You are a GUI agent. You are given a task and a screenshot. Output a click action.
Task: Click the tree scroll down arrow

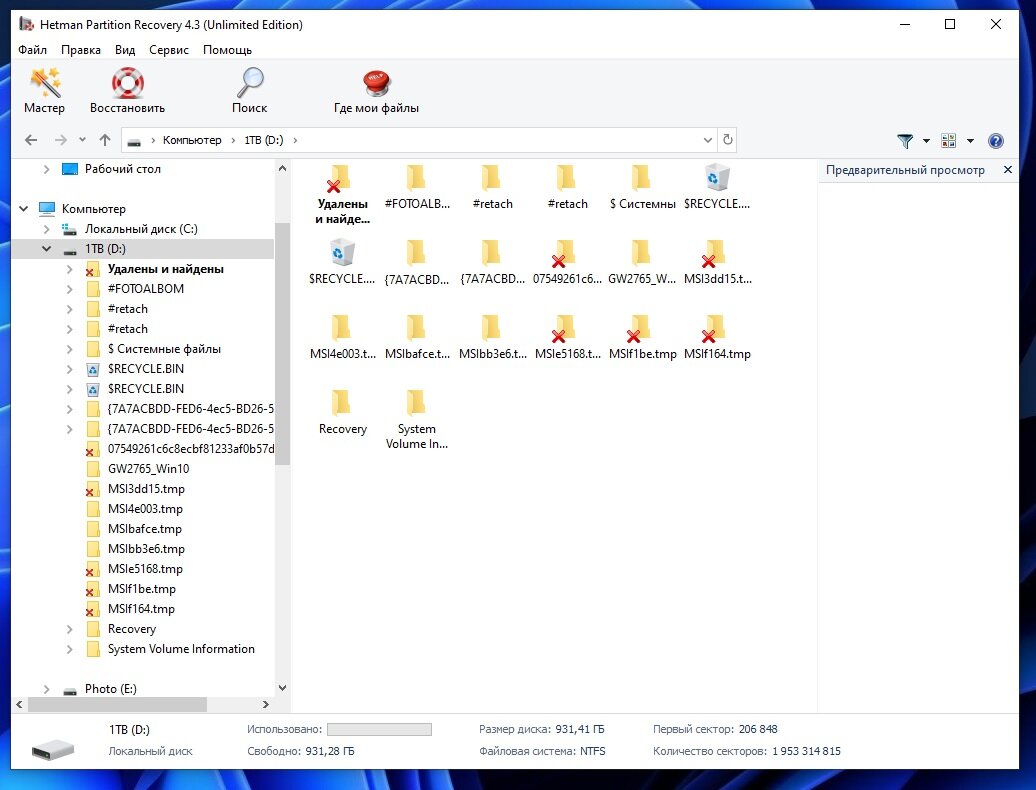click(x=282, y=688)
